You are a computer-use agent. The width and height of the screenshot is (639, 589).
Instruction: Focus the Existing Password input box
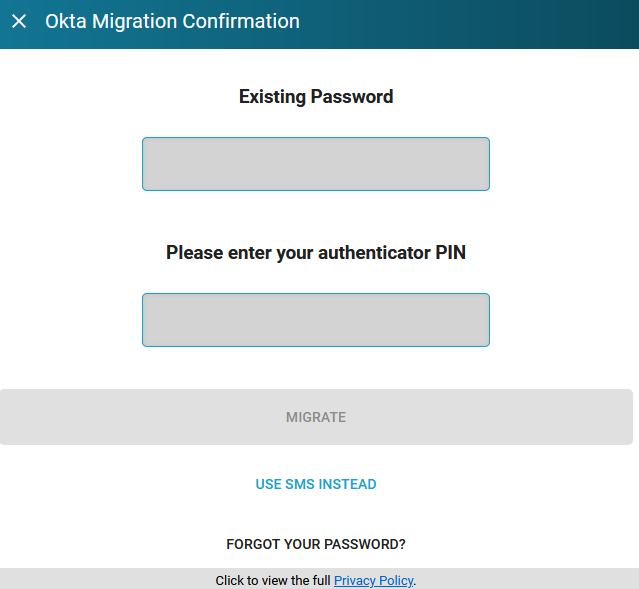tap(316, 164)
